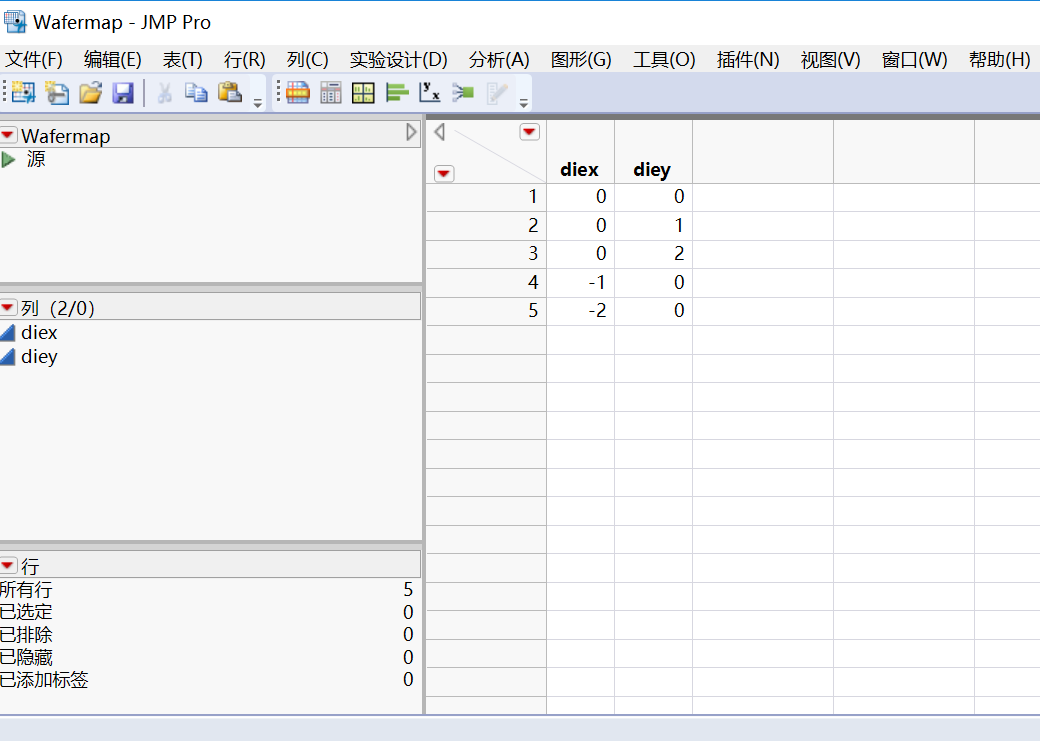This screenshot has width=1040, height=741.
Task: Click the New Data Table icon
Action: click(x=22, y=92)
